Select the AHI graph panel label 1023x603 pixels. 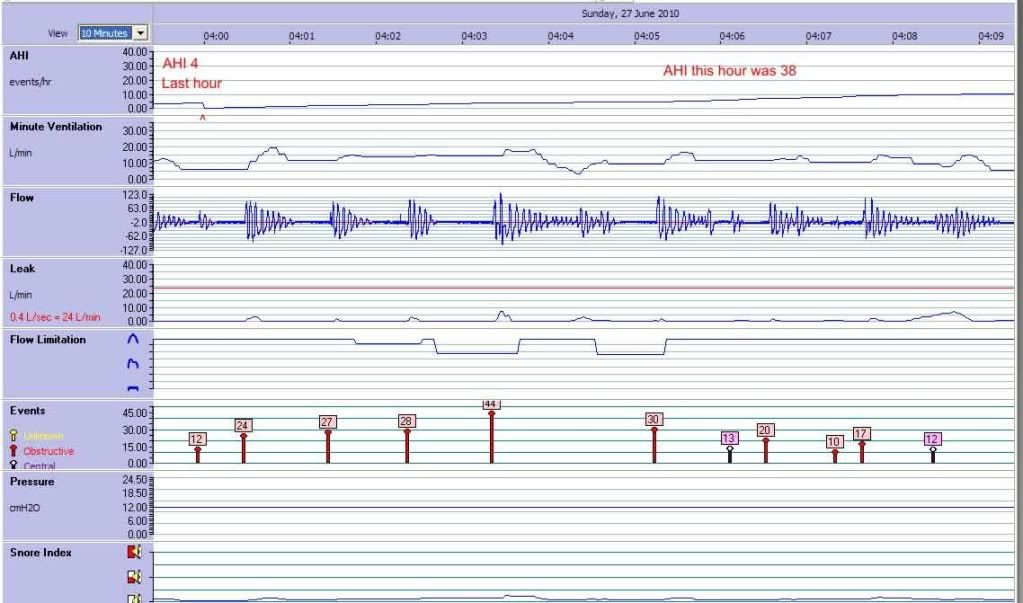(x=19, y=55)
